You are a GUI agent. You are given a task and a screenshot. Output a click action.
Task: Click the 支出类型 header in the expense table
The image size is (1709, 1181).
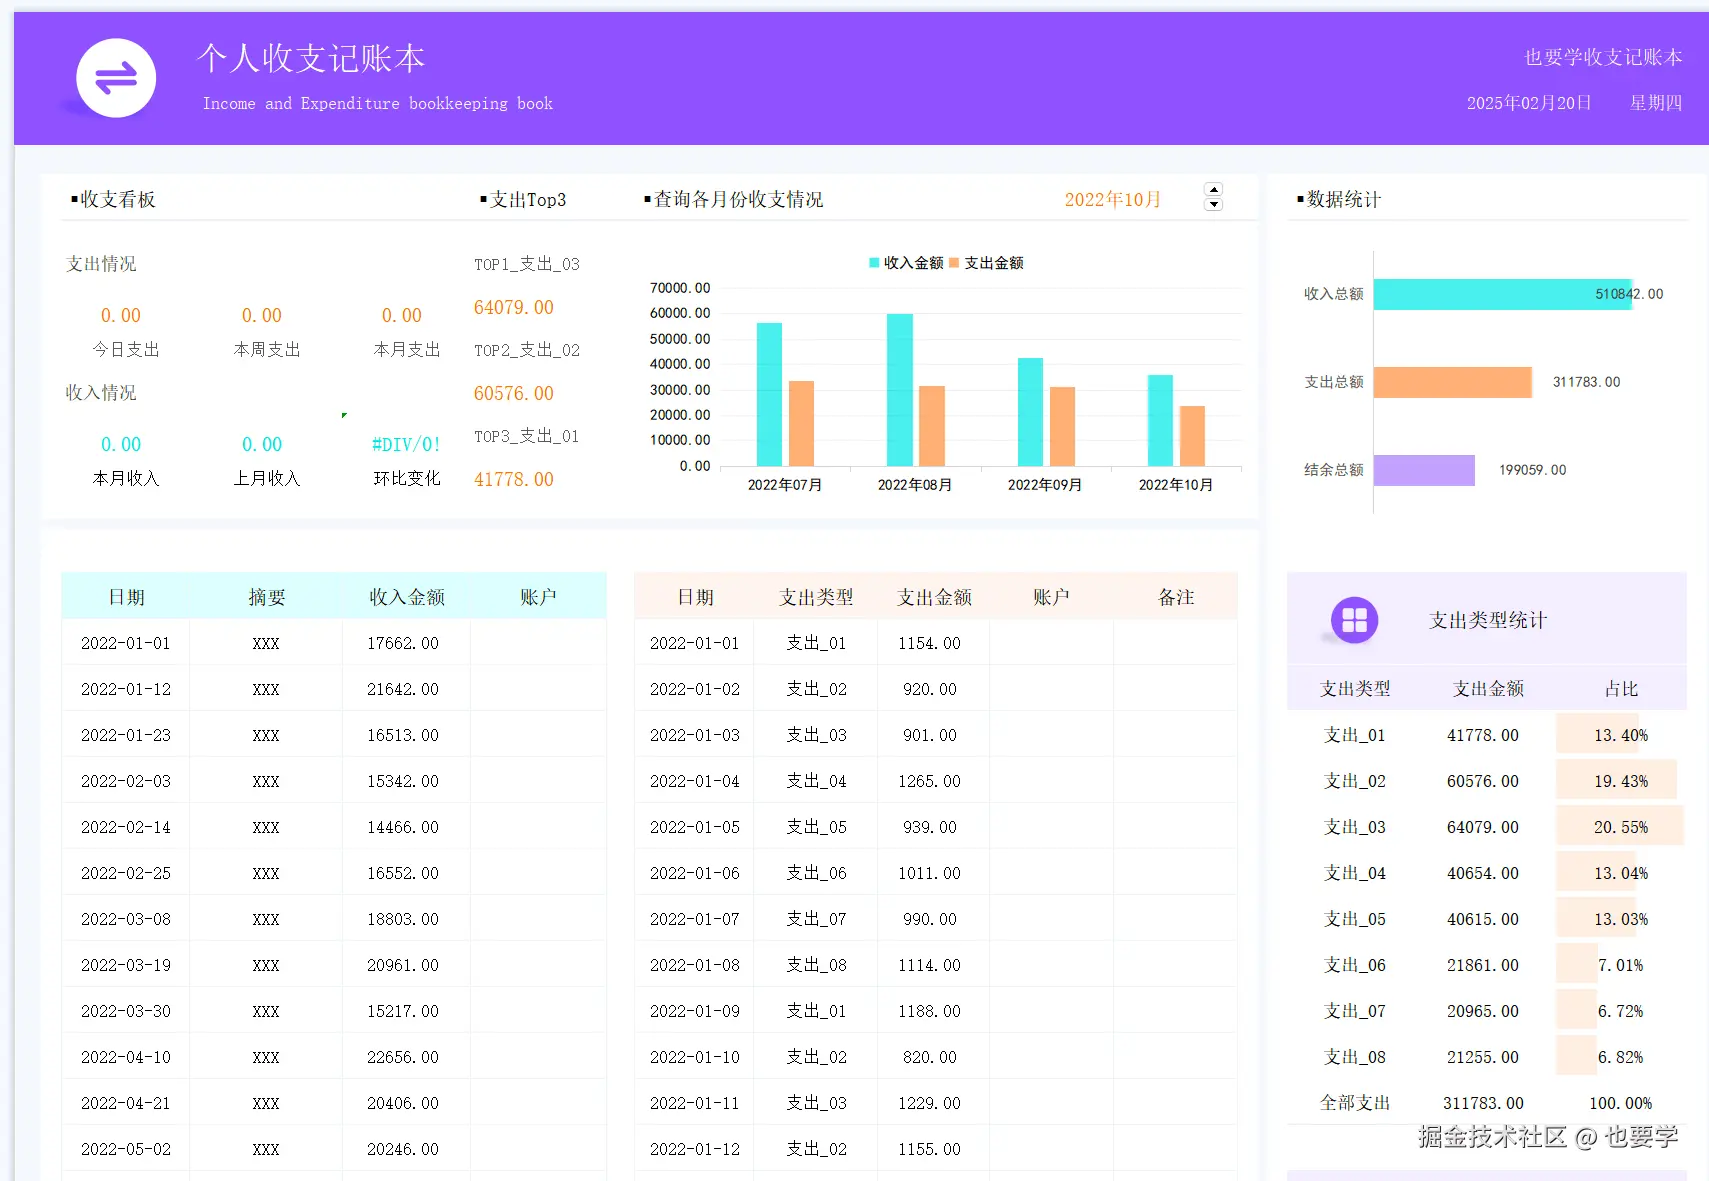click(816, 597)
